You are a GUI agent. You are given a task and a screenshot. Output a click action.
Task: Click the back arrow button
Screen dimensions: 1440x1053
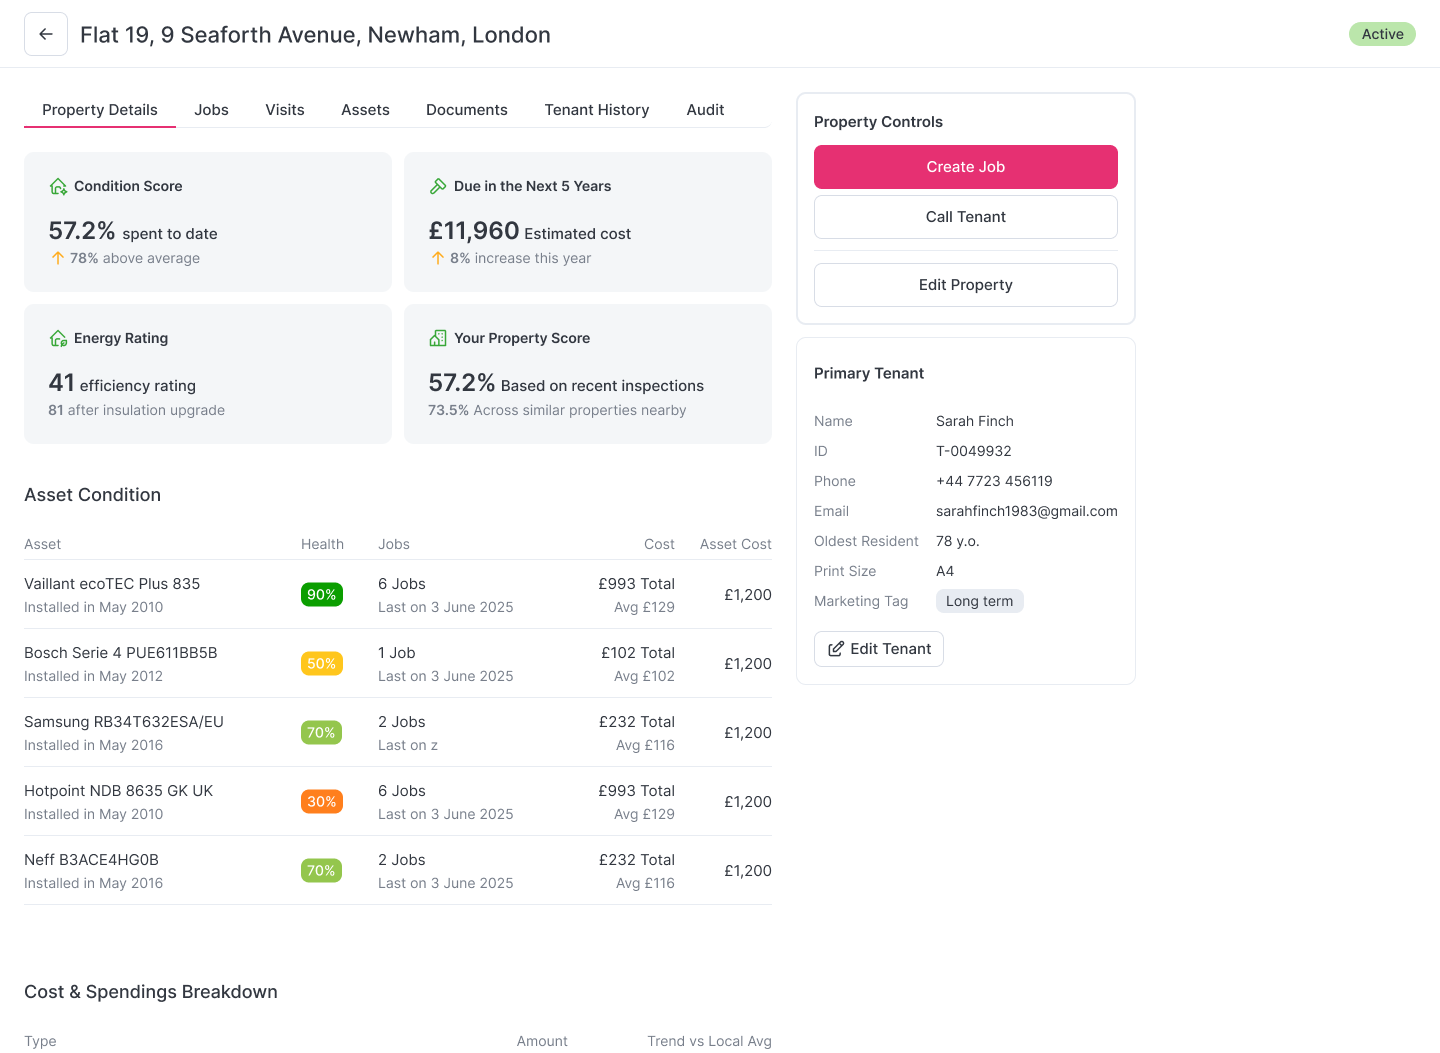(46, 34)
